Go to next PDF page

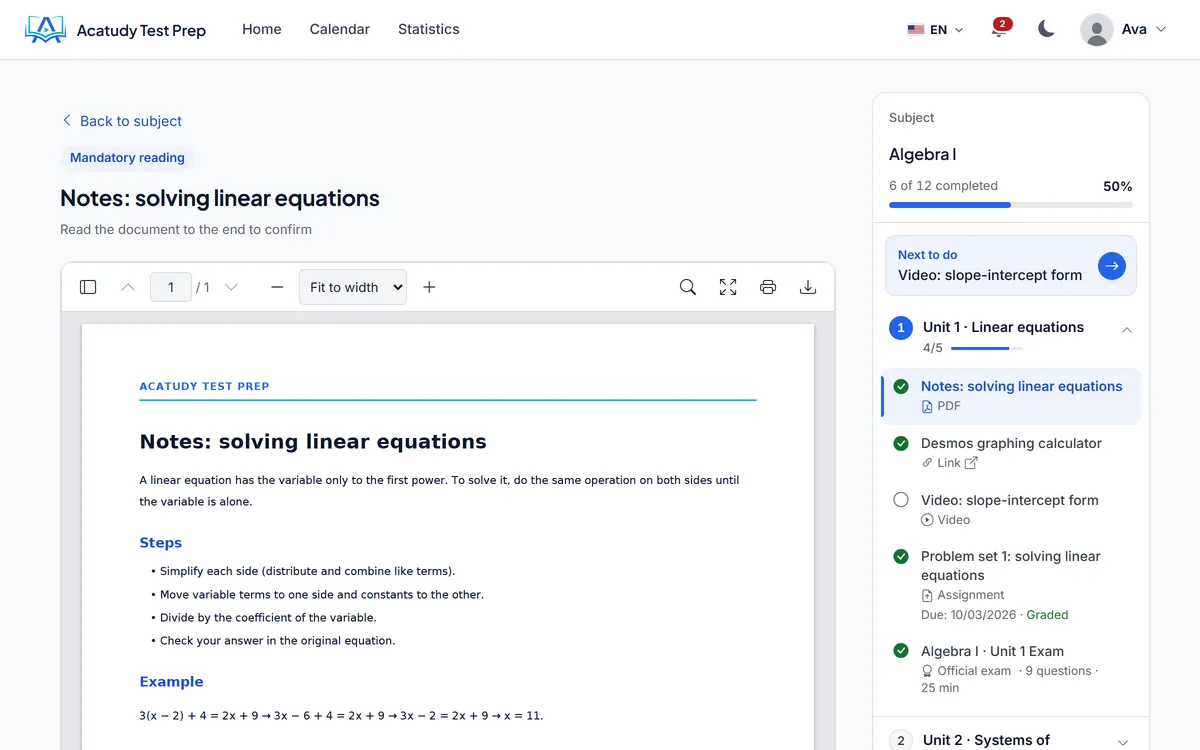point(231,287)
